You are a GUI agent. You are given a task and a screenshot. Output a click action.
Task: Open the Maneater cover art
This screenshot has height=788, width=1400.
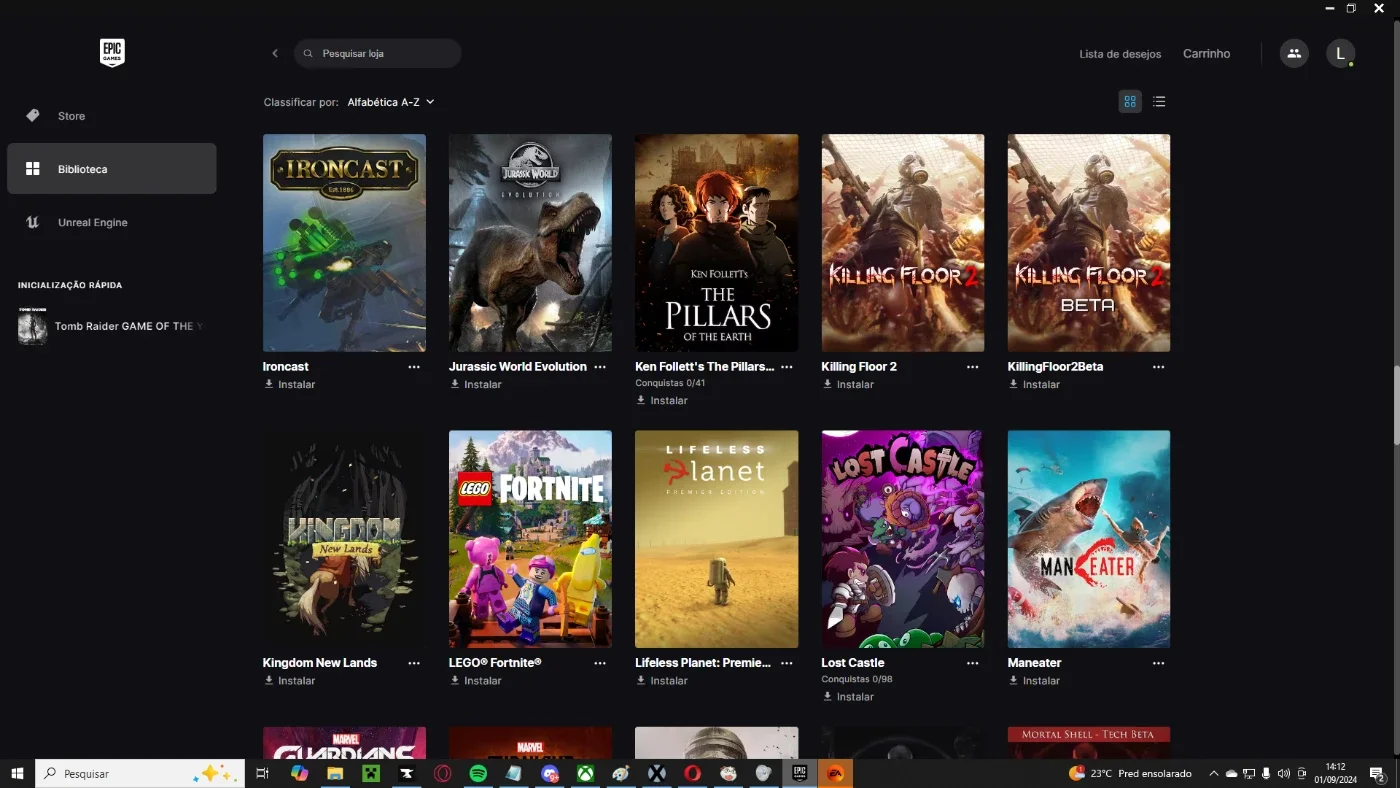click(x=1089, y=539)
